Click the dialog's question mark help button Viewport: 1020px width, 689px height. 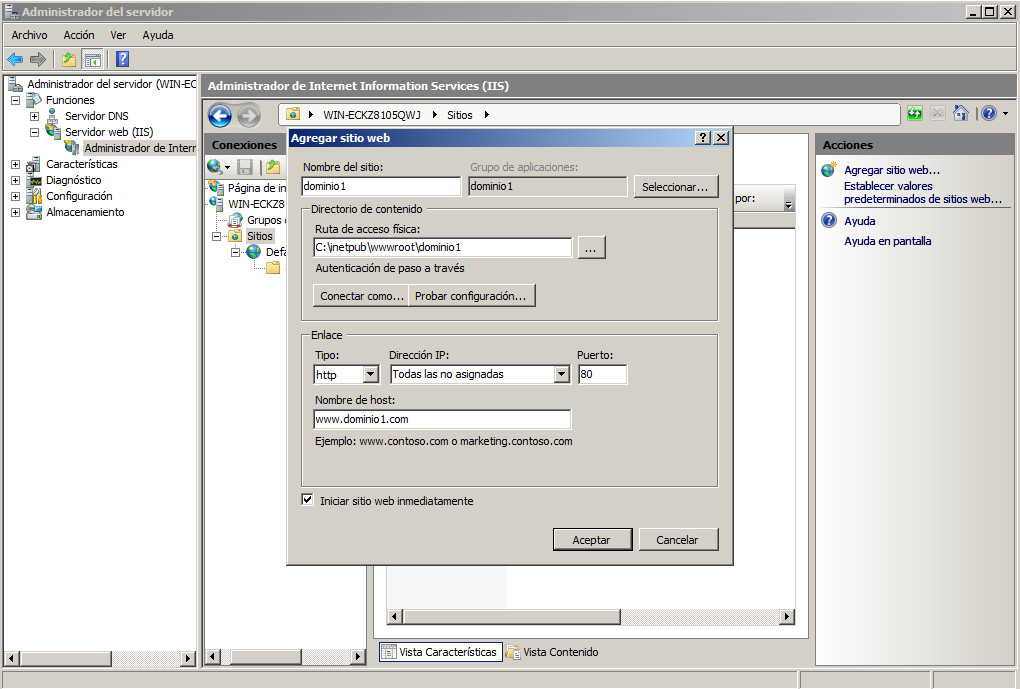coord(703,138)
